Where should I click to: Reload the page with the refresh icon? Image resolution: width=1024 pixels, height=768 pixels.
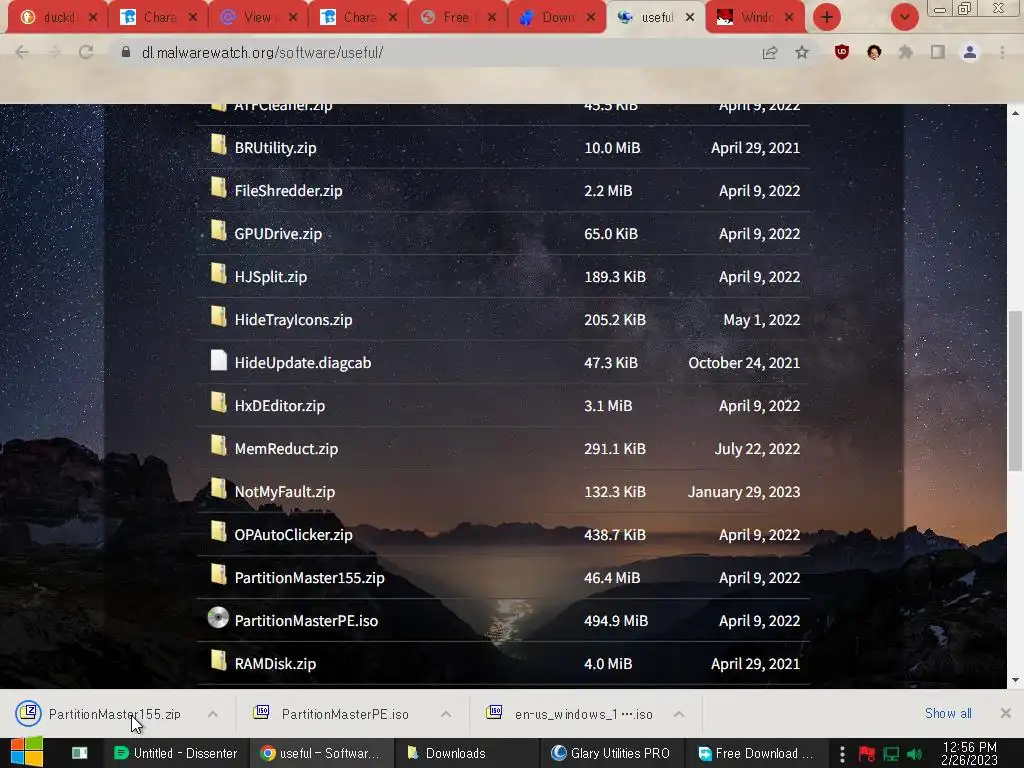pos(86,52)
